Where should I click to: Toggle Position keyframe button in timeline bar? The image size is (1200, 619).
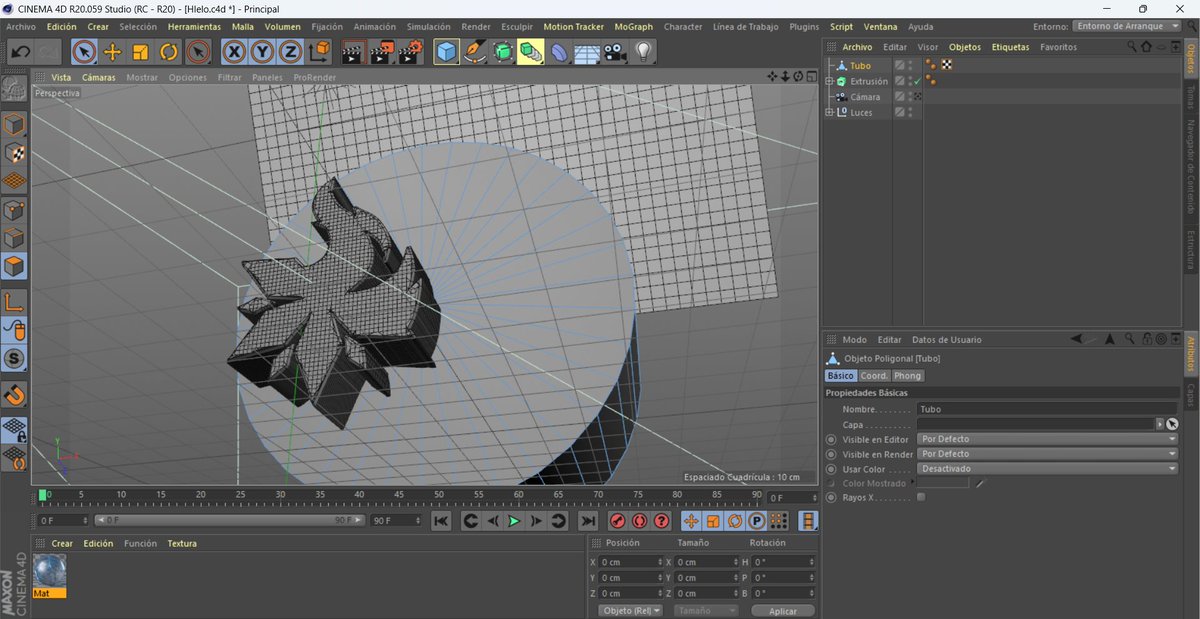pos(691,521)
